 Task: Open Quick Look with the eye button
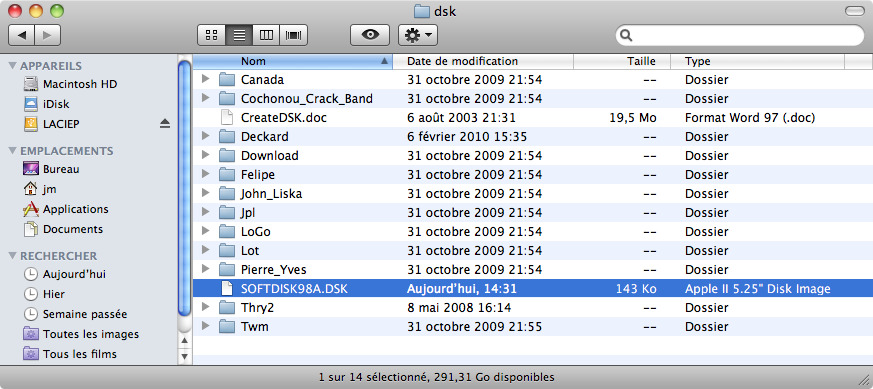(370, 35)
